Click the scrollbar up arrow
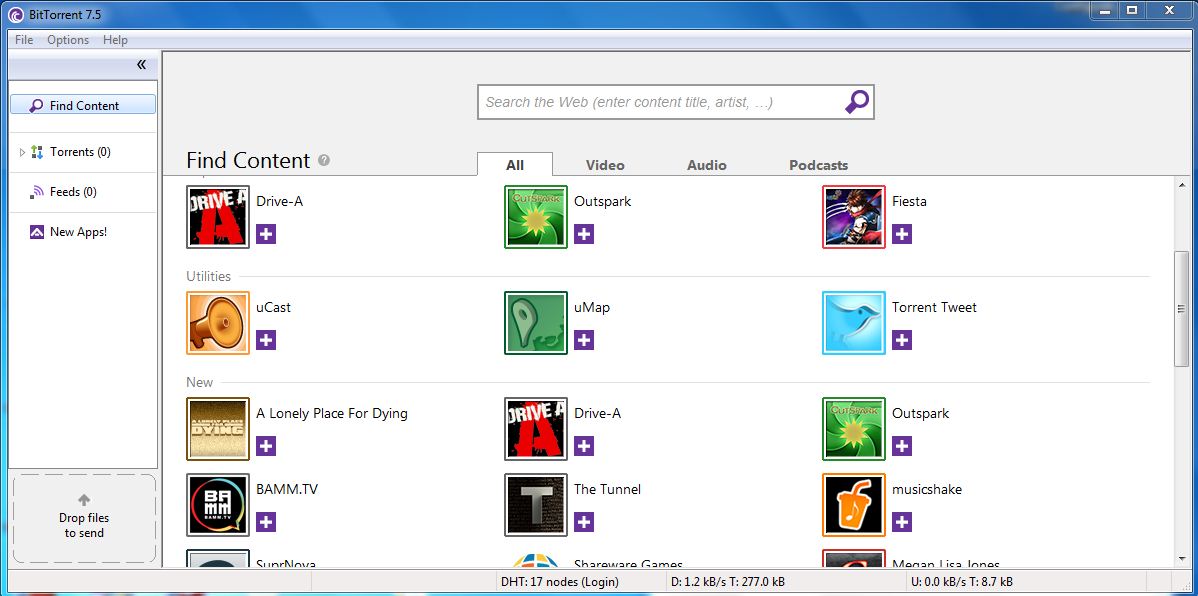Viewport: 1198px width, 596px height. [1181, 186]
